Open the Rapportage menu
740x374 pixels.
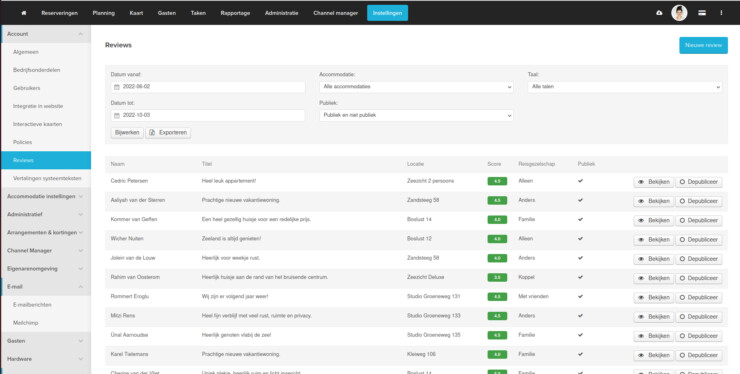pos(235,13)
